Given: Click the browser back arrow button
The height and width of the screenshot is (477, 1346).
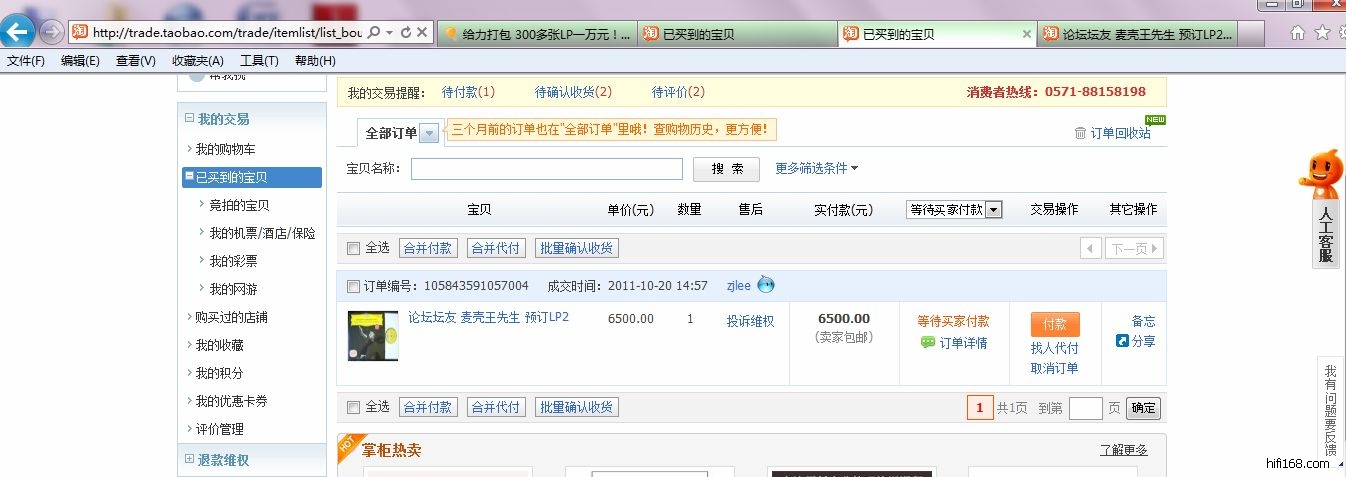Looking at the screenshot, I should coord(17,31).
